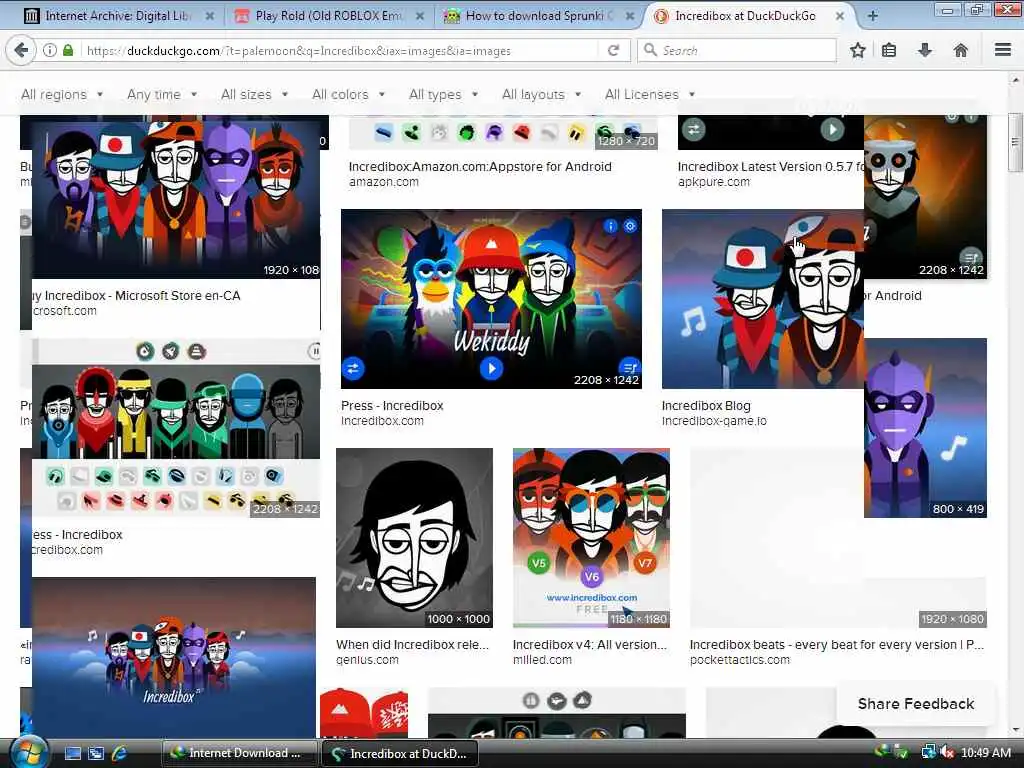Viewport: 1024px width, 768px height.
Task: Click the shuffle icon on Wekiddy image
Action: click(353, 368)
